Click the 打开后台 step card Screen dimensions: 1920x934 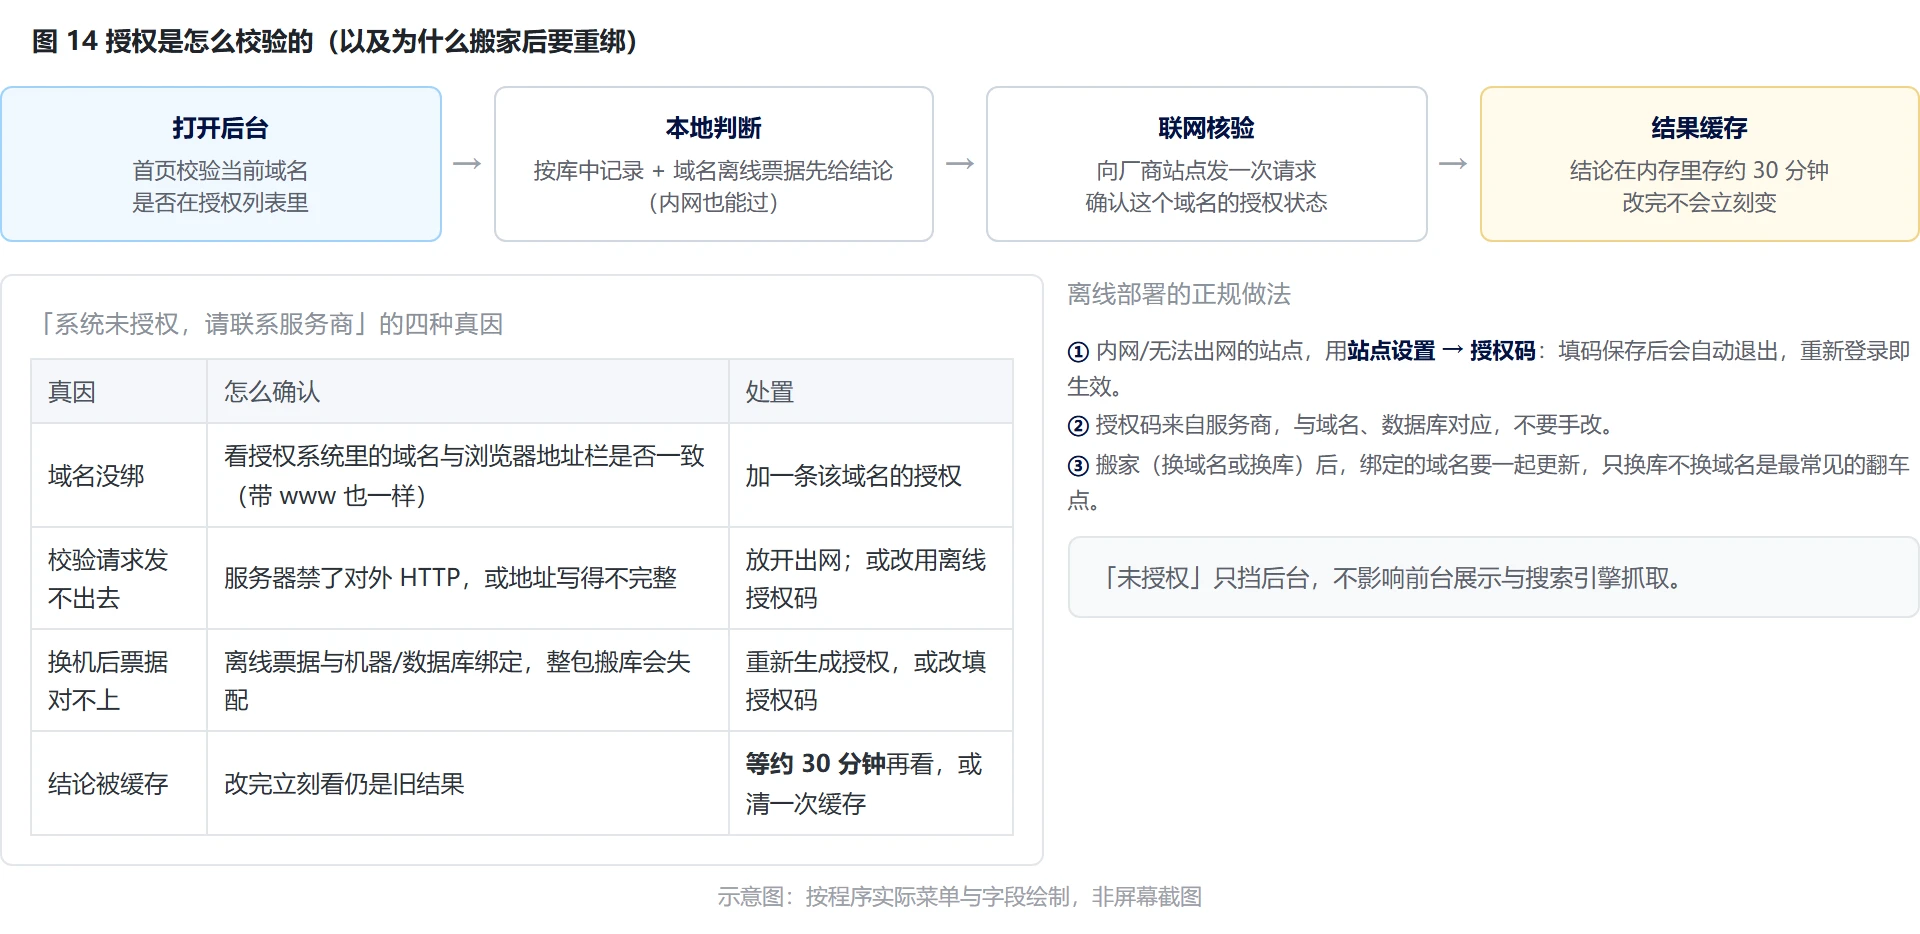coord(221,164)
